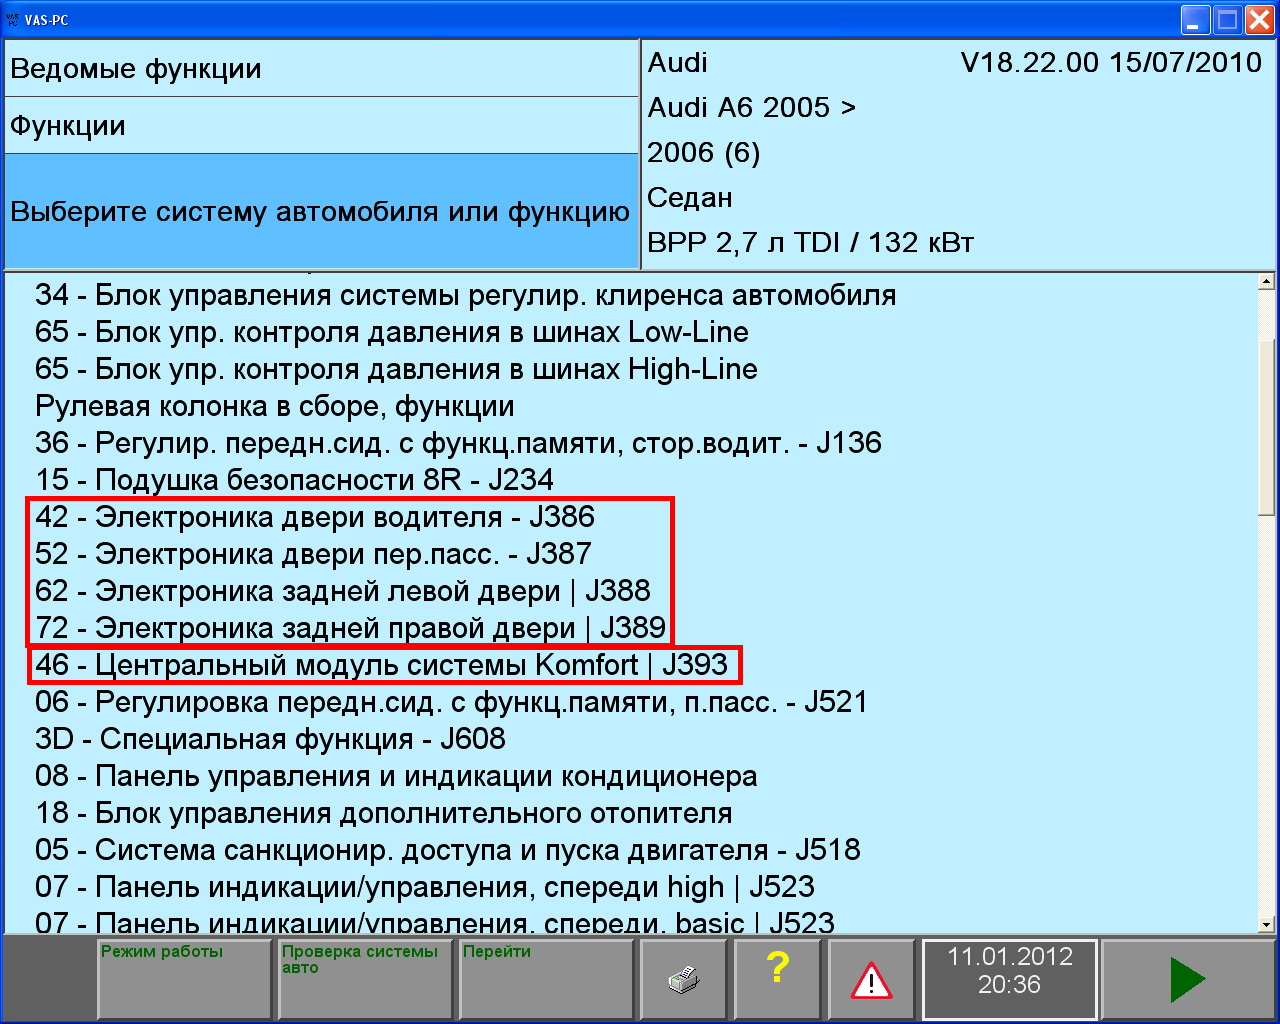Select 62 - Электроника задней левой двери J388
1280x1024 pixels.
[x=343, y=591]
